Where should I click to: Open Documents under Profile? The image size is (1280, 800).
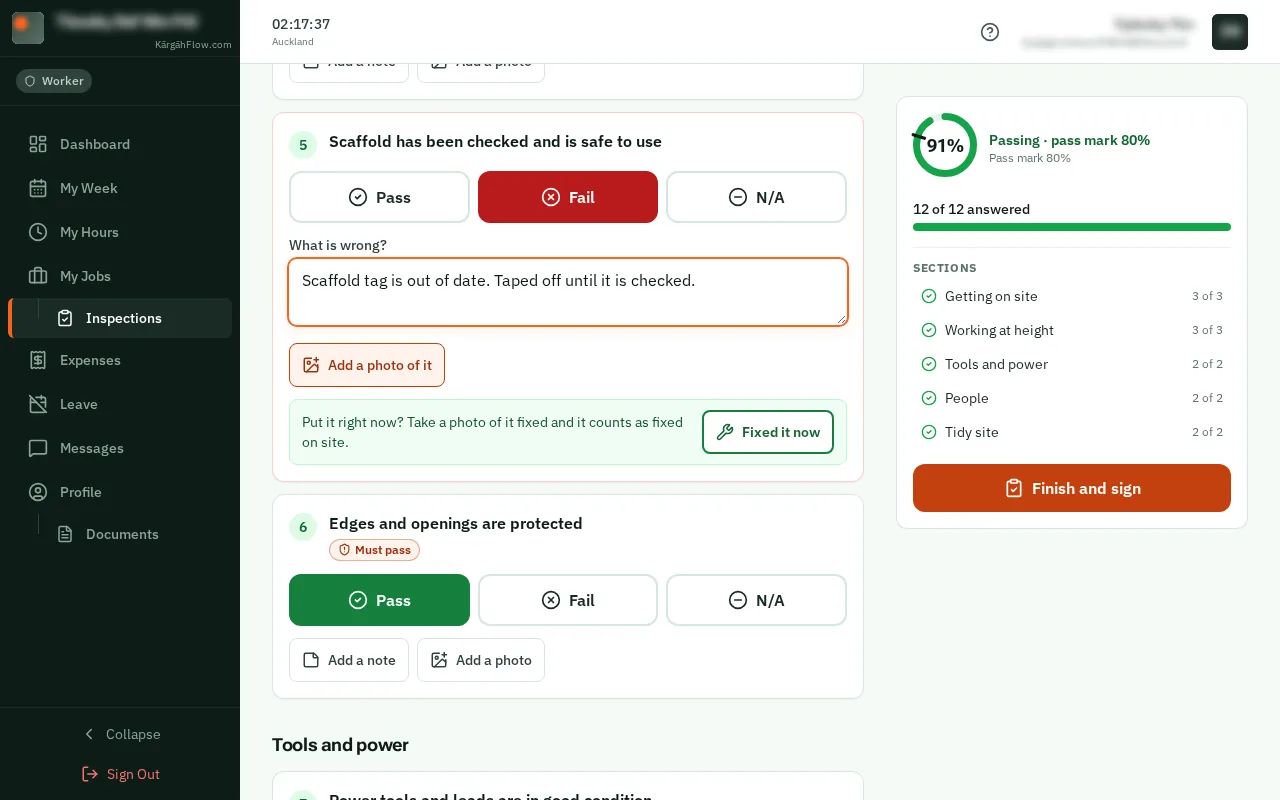click(x=120, y=534)
